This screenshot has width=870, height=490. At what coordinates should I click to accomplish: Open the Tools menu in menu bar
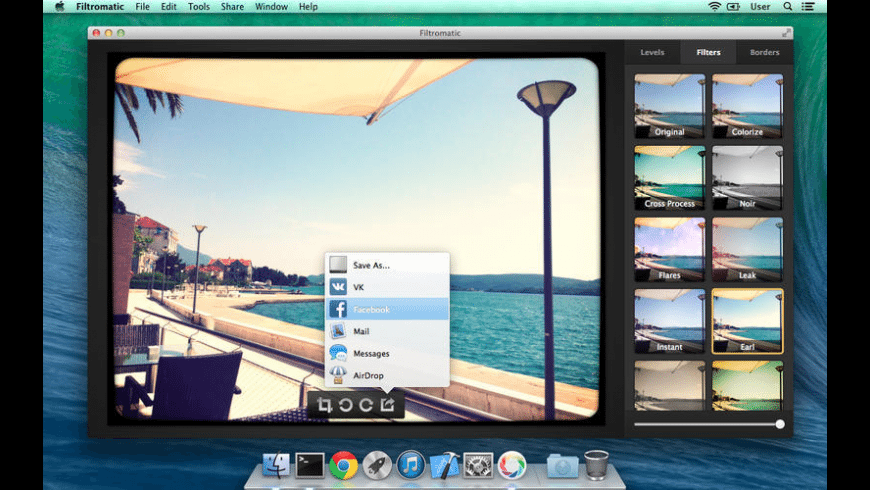(x=199, y=7)
